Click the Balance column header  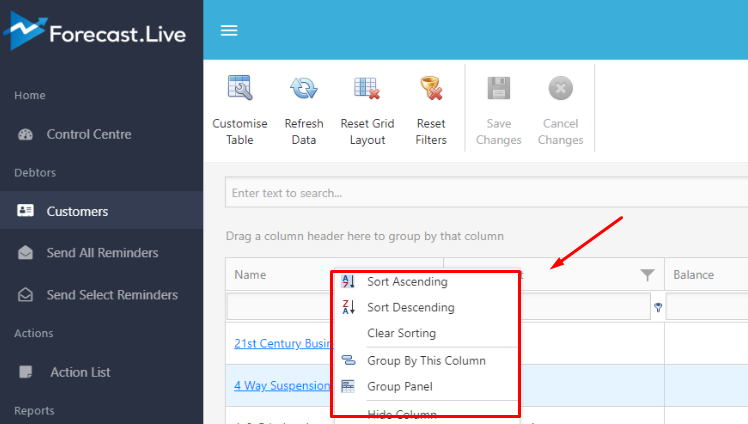pyautogui.click(x=694, y=275)
